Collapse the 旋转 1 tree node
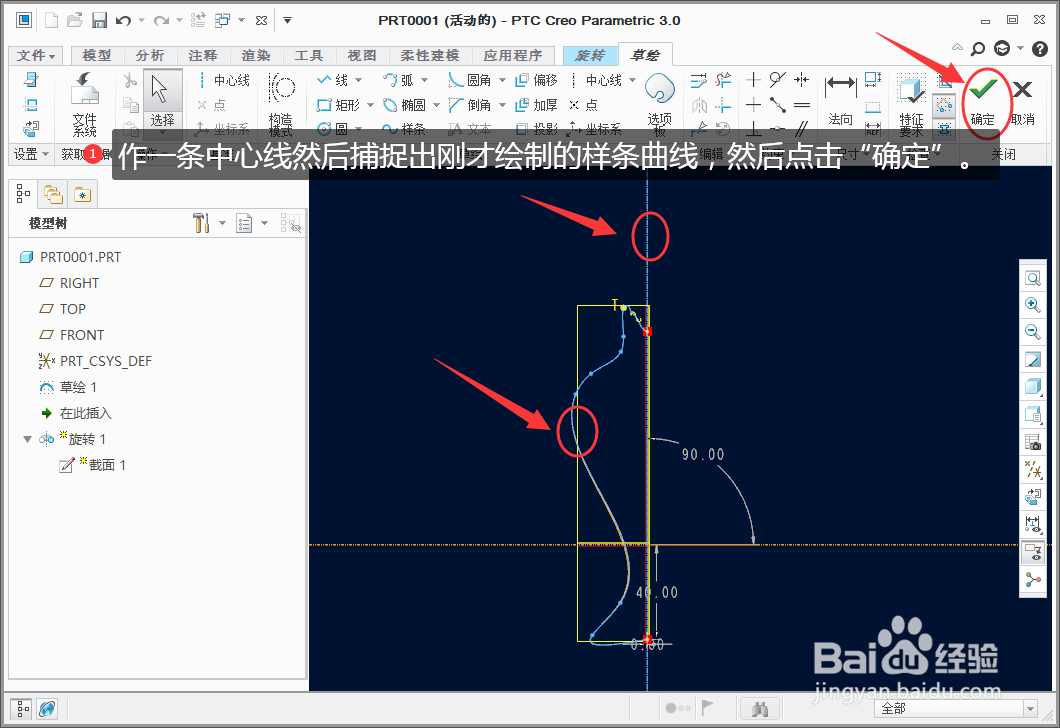 point(27,439)
